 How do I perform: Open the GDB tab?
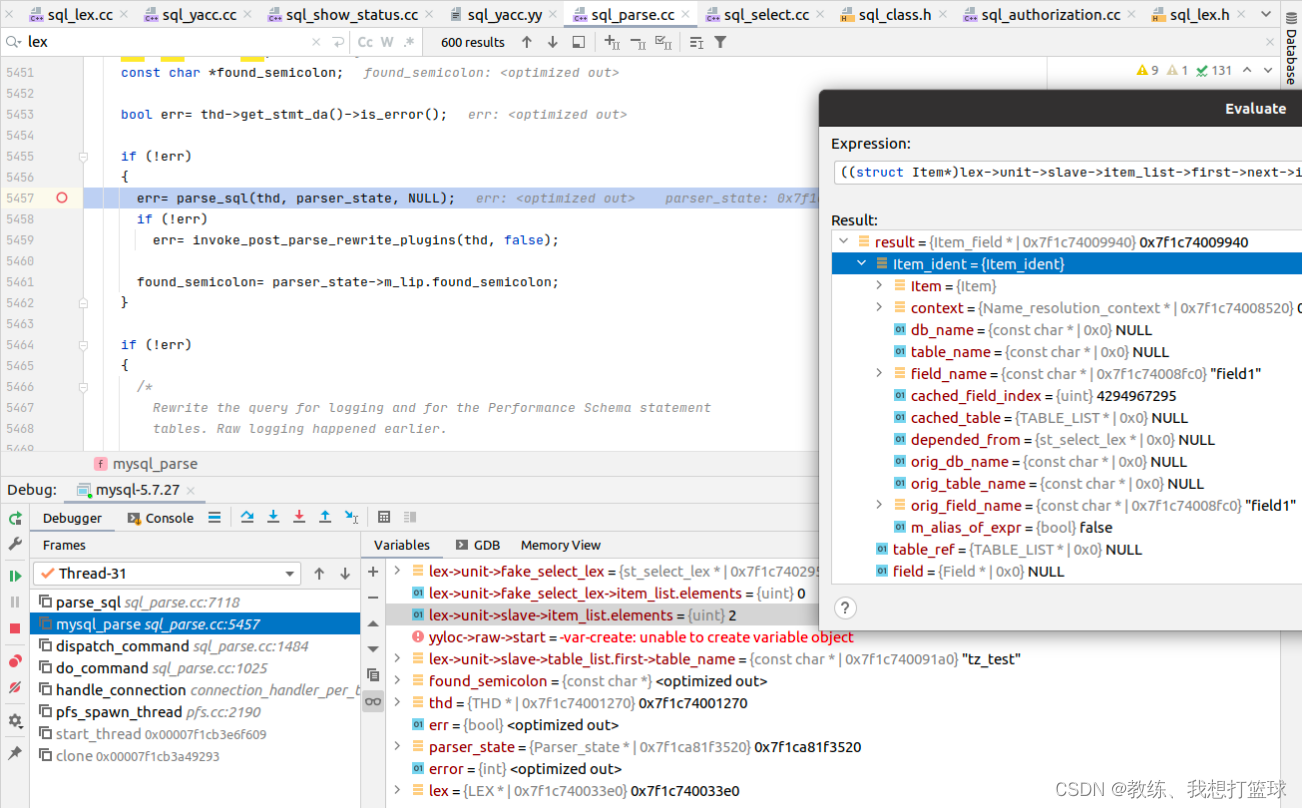click(x=477, y=545)
